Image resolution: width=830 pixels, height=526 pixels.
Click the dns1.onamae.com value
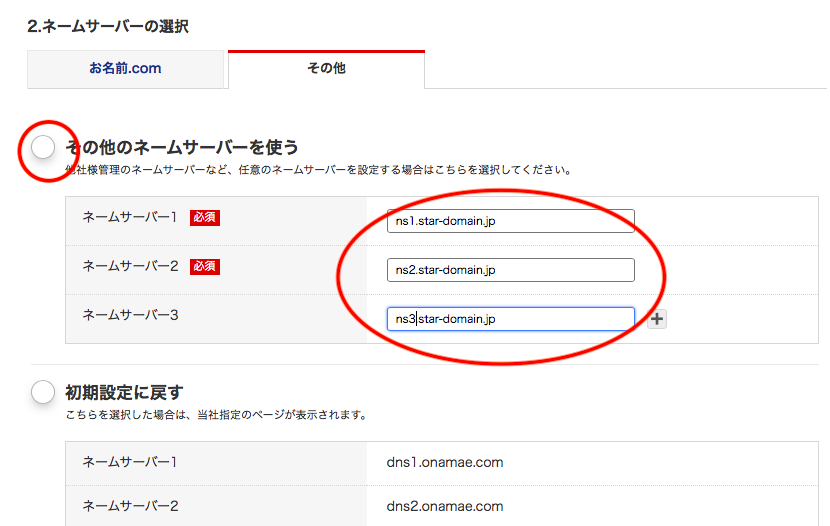pyautogui.click(x=445, y=462)
